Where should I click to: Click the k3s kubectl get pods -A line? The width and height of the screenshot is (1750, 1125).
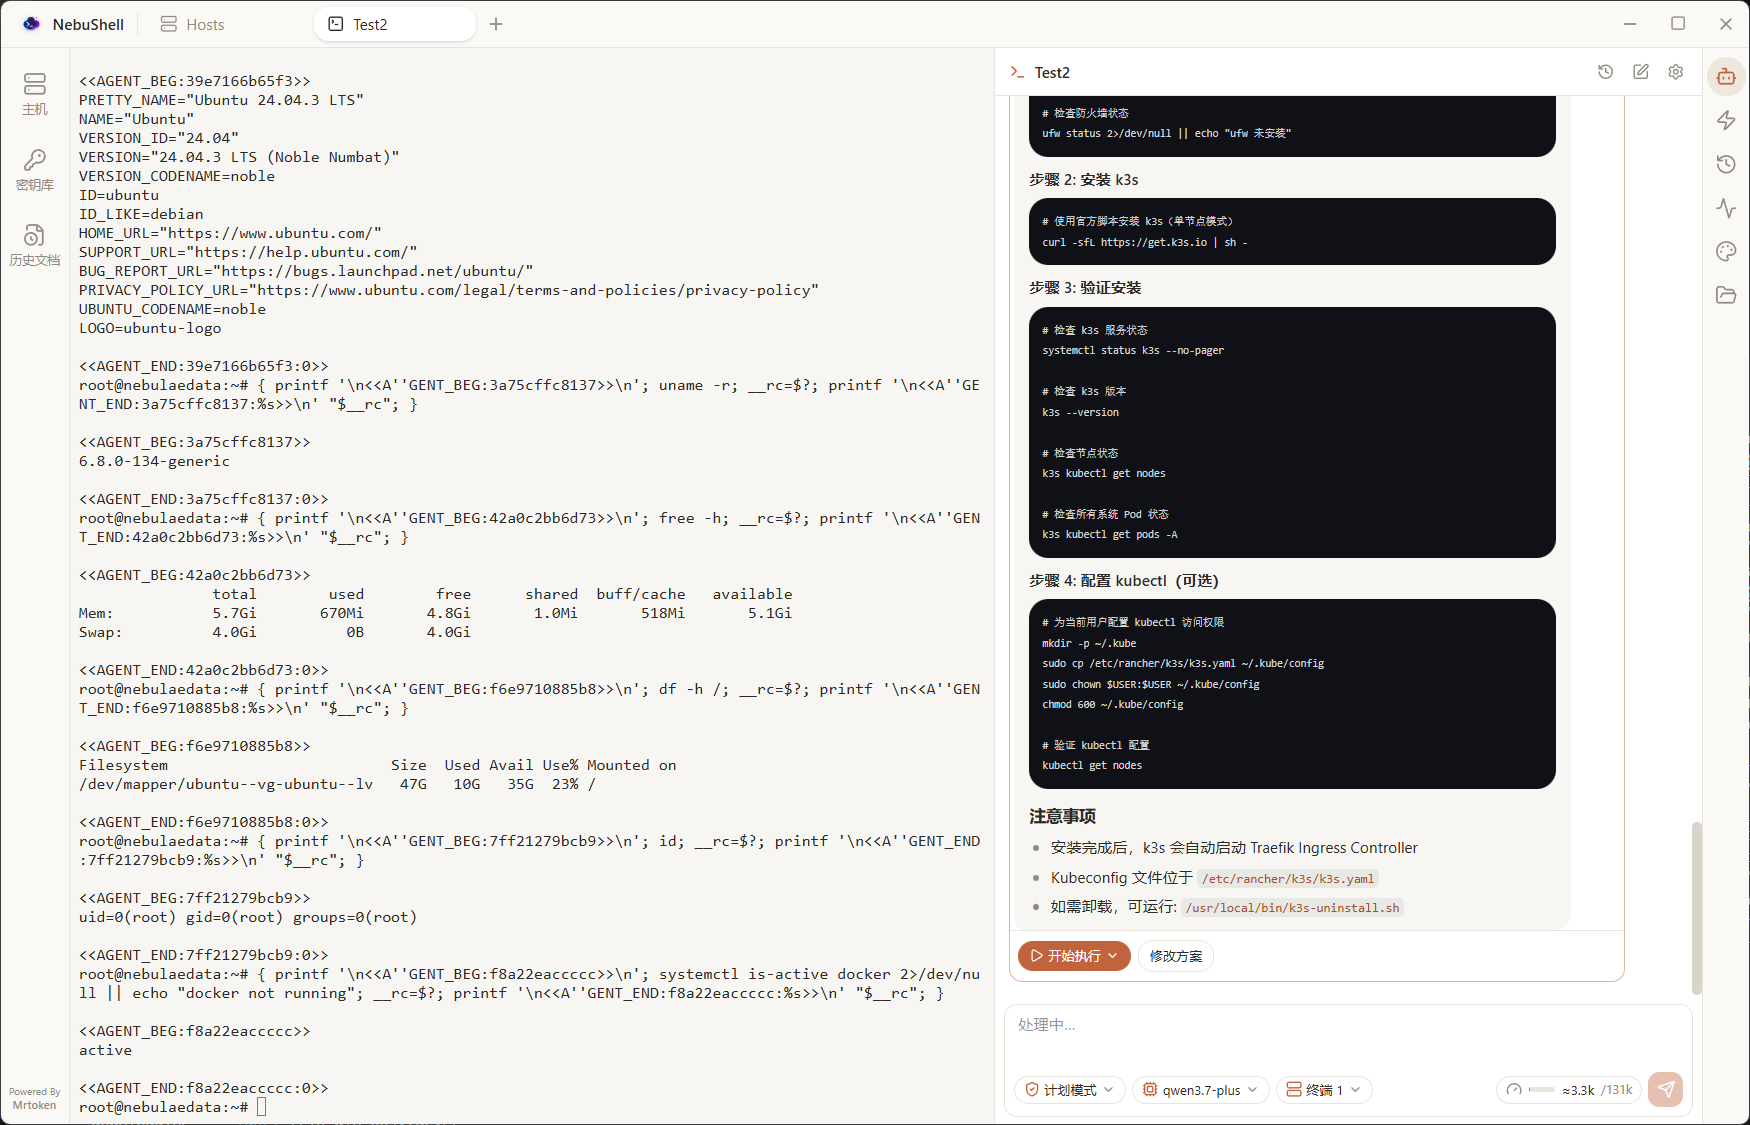click(x=1110, y=534)
